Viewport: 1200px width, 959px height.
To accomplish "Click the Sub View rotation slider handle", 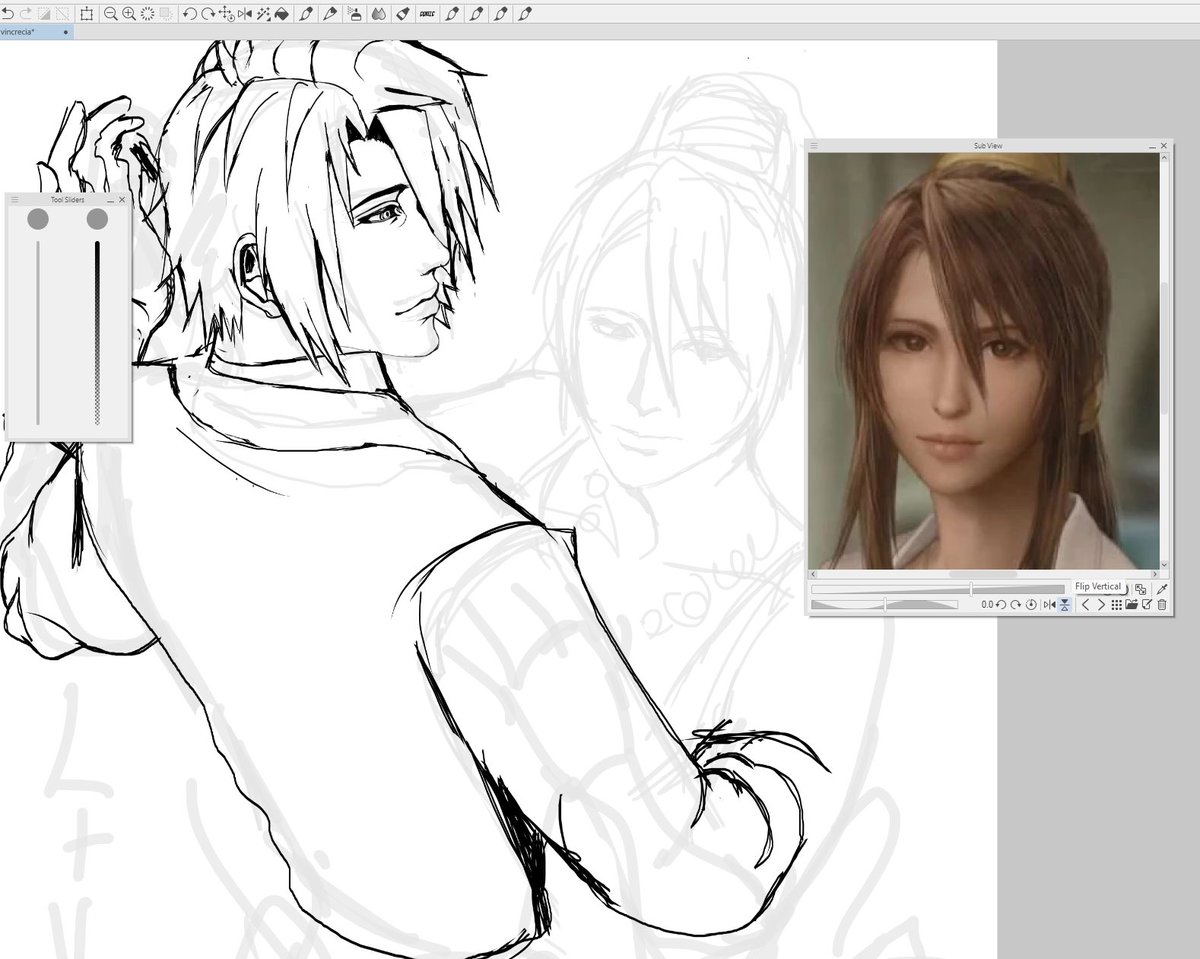I will click(885, 604).
